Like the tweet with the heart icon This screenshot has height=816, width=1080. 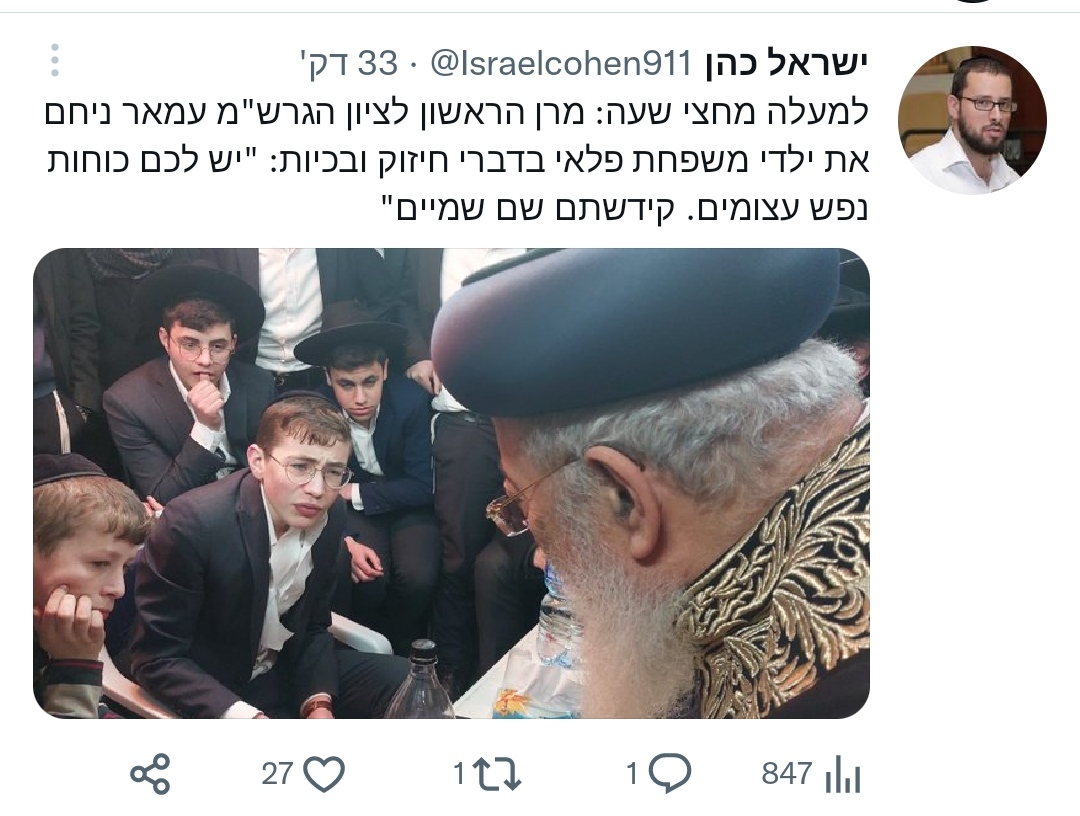[x=324, y=774]
